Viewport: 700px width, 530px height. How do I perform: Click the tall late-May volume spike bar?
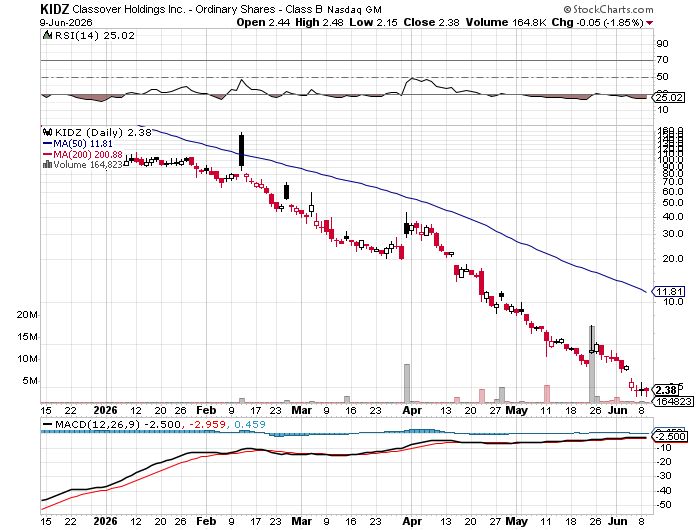pyautogui.click(x=592, y=364)
